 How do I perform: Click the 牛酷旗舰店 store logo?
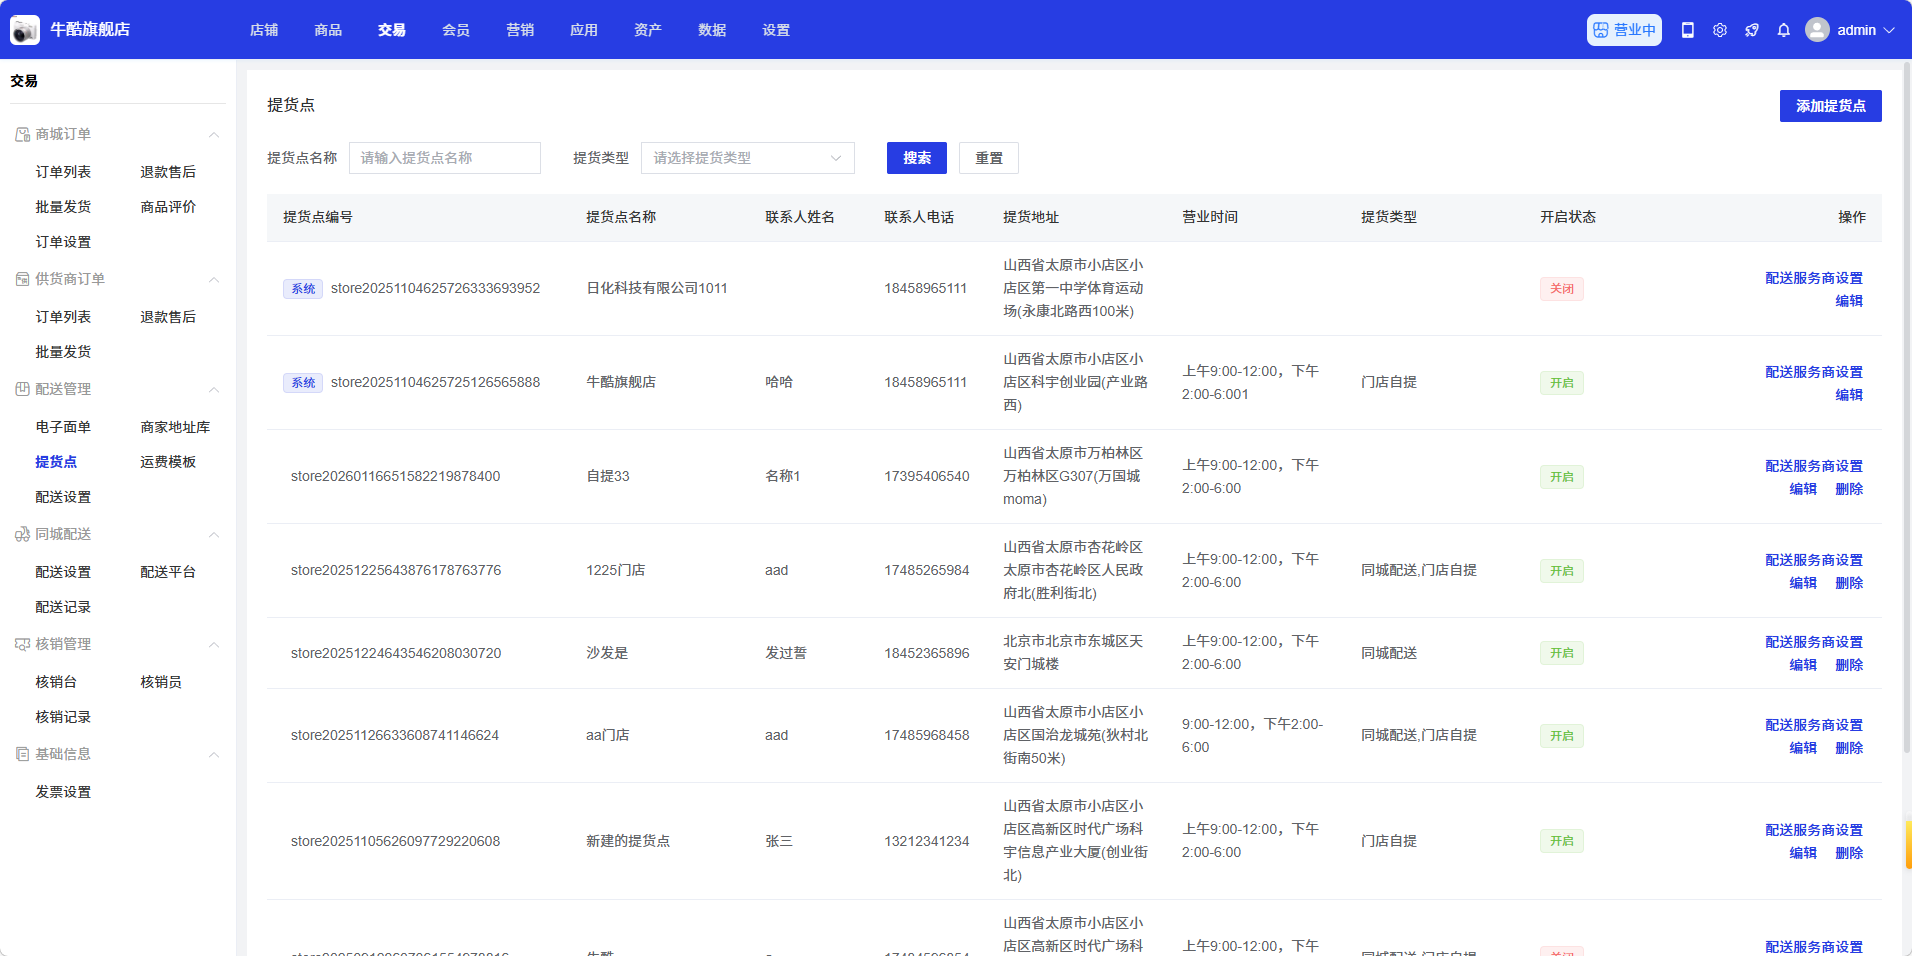[25, 30]
